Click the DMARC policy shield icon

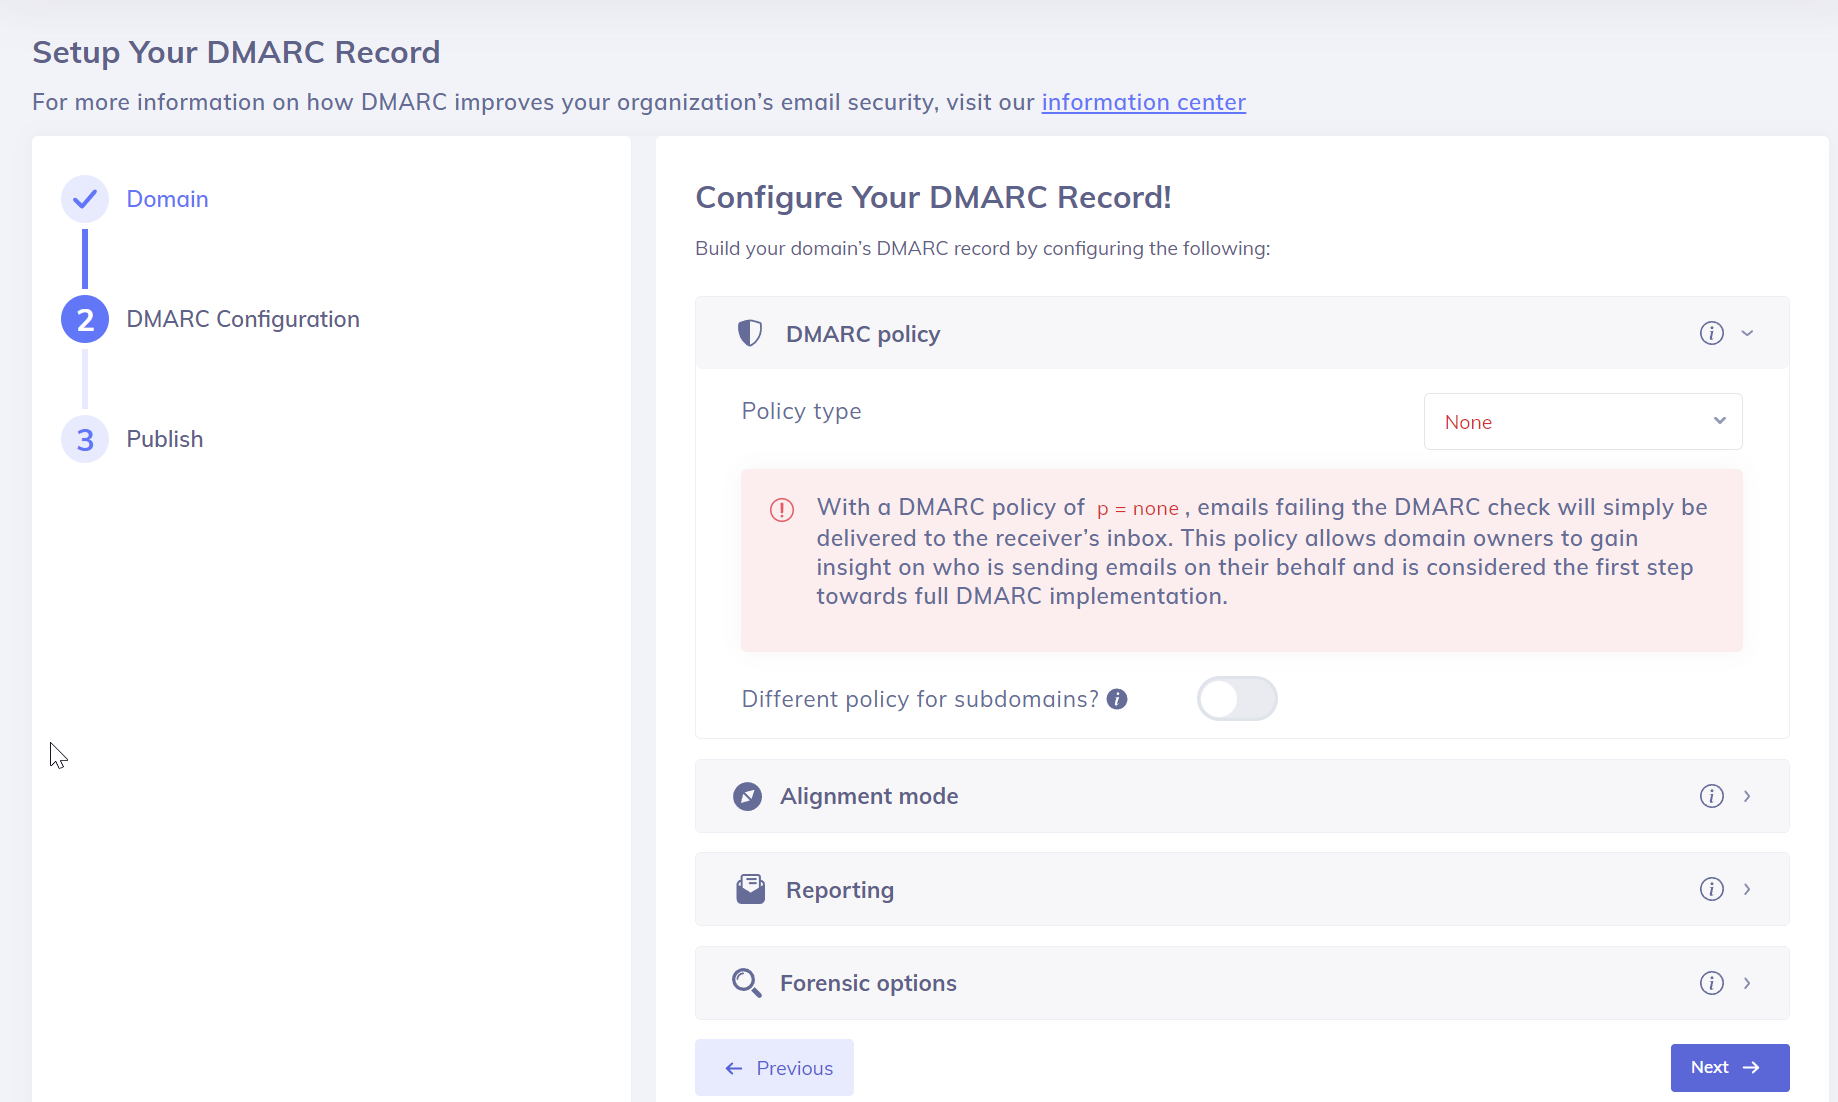coord(750,333)
